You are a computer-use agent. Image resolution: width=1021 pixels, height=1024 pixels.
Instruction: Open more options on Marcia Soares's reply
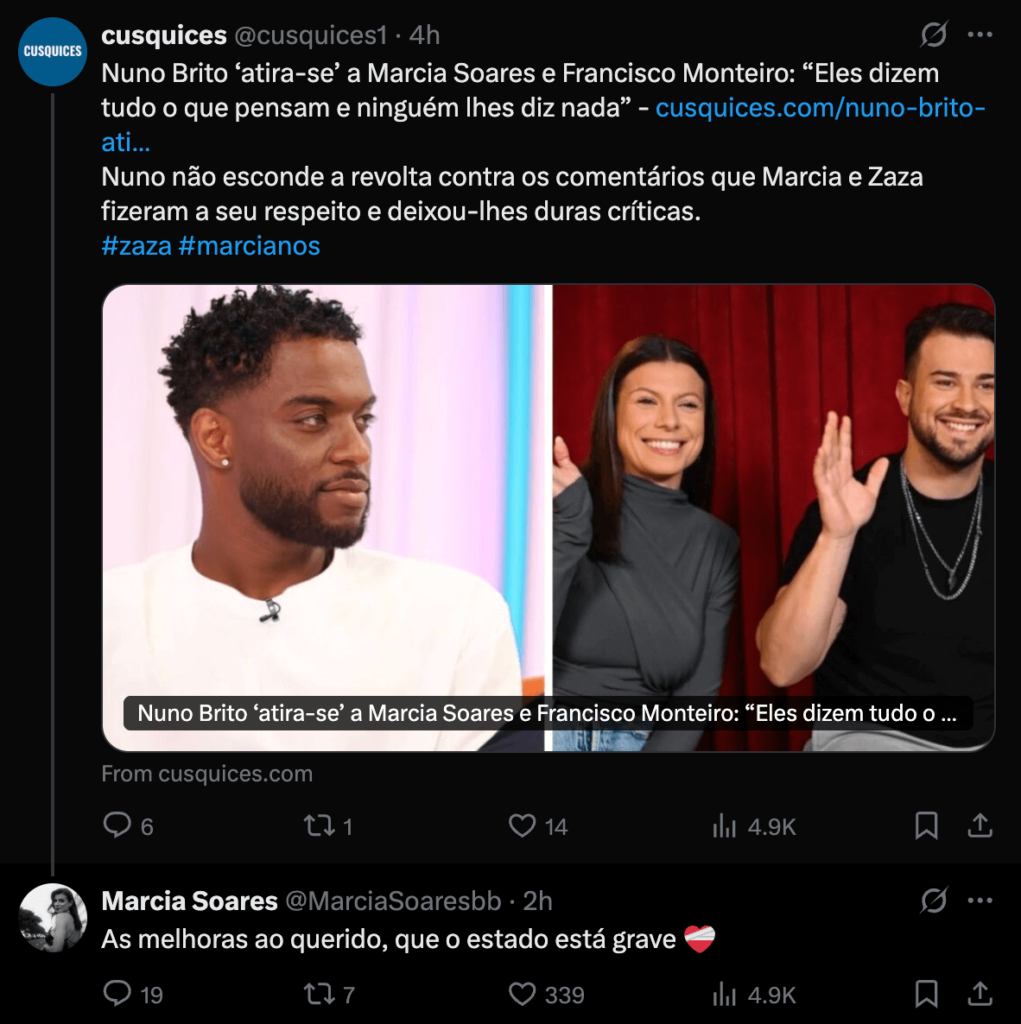(x=980, y=901)
